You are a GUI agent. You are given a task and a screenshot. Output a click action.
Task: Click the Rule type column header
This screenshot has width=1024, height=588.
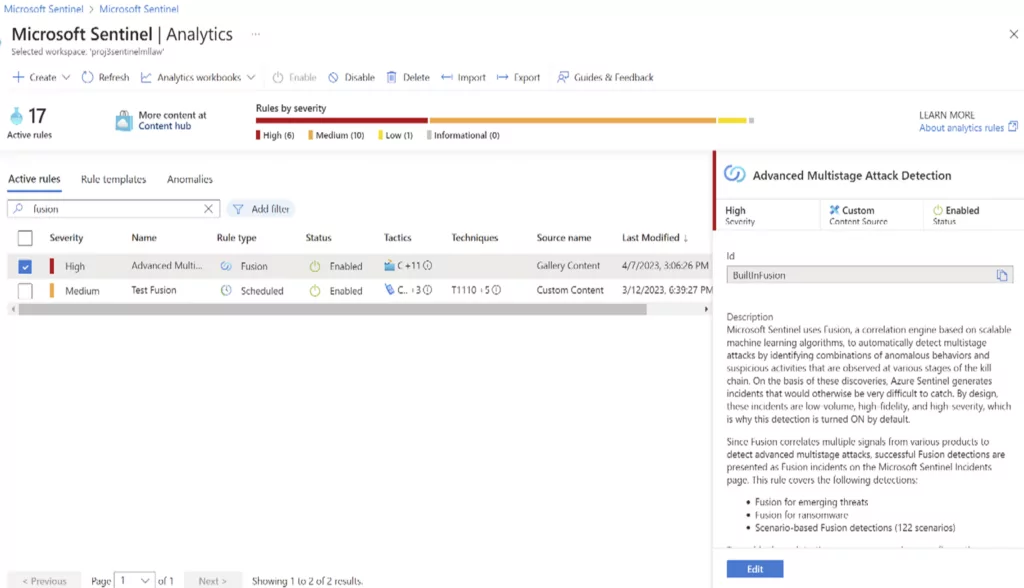[x=236, y=238]
